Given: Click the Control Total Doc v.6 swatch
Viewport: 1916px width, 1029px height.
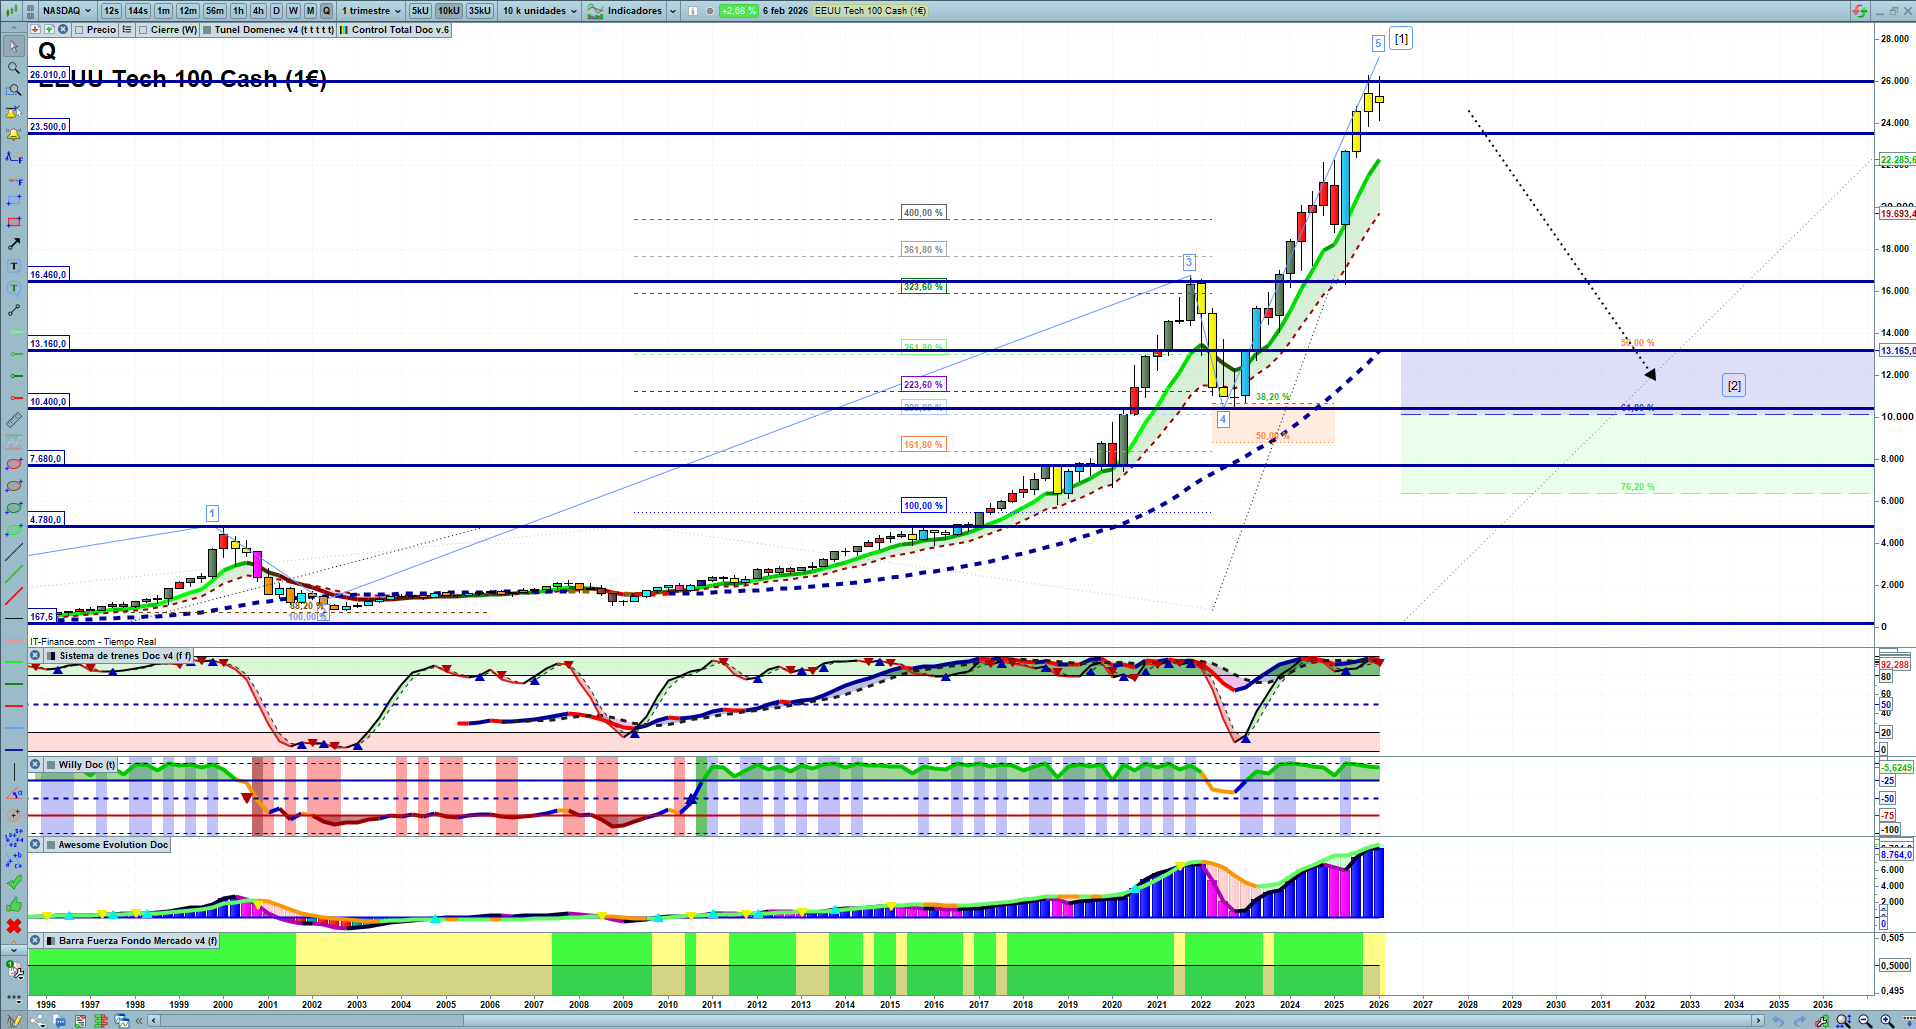Looking at the screenshot, I should pyautogui.click(x=344, y=30).
